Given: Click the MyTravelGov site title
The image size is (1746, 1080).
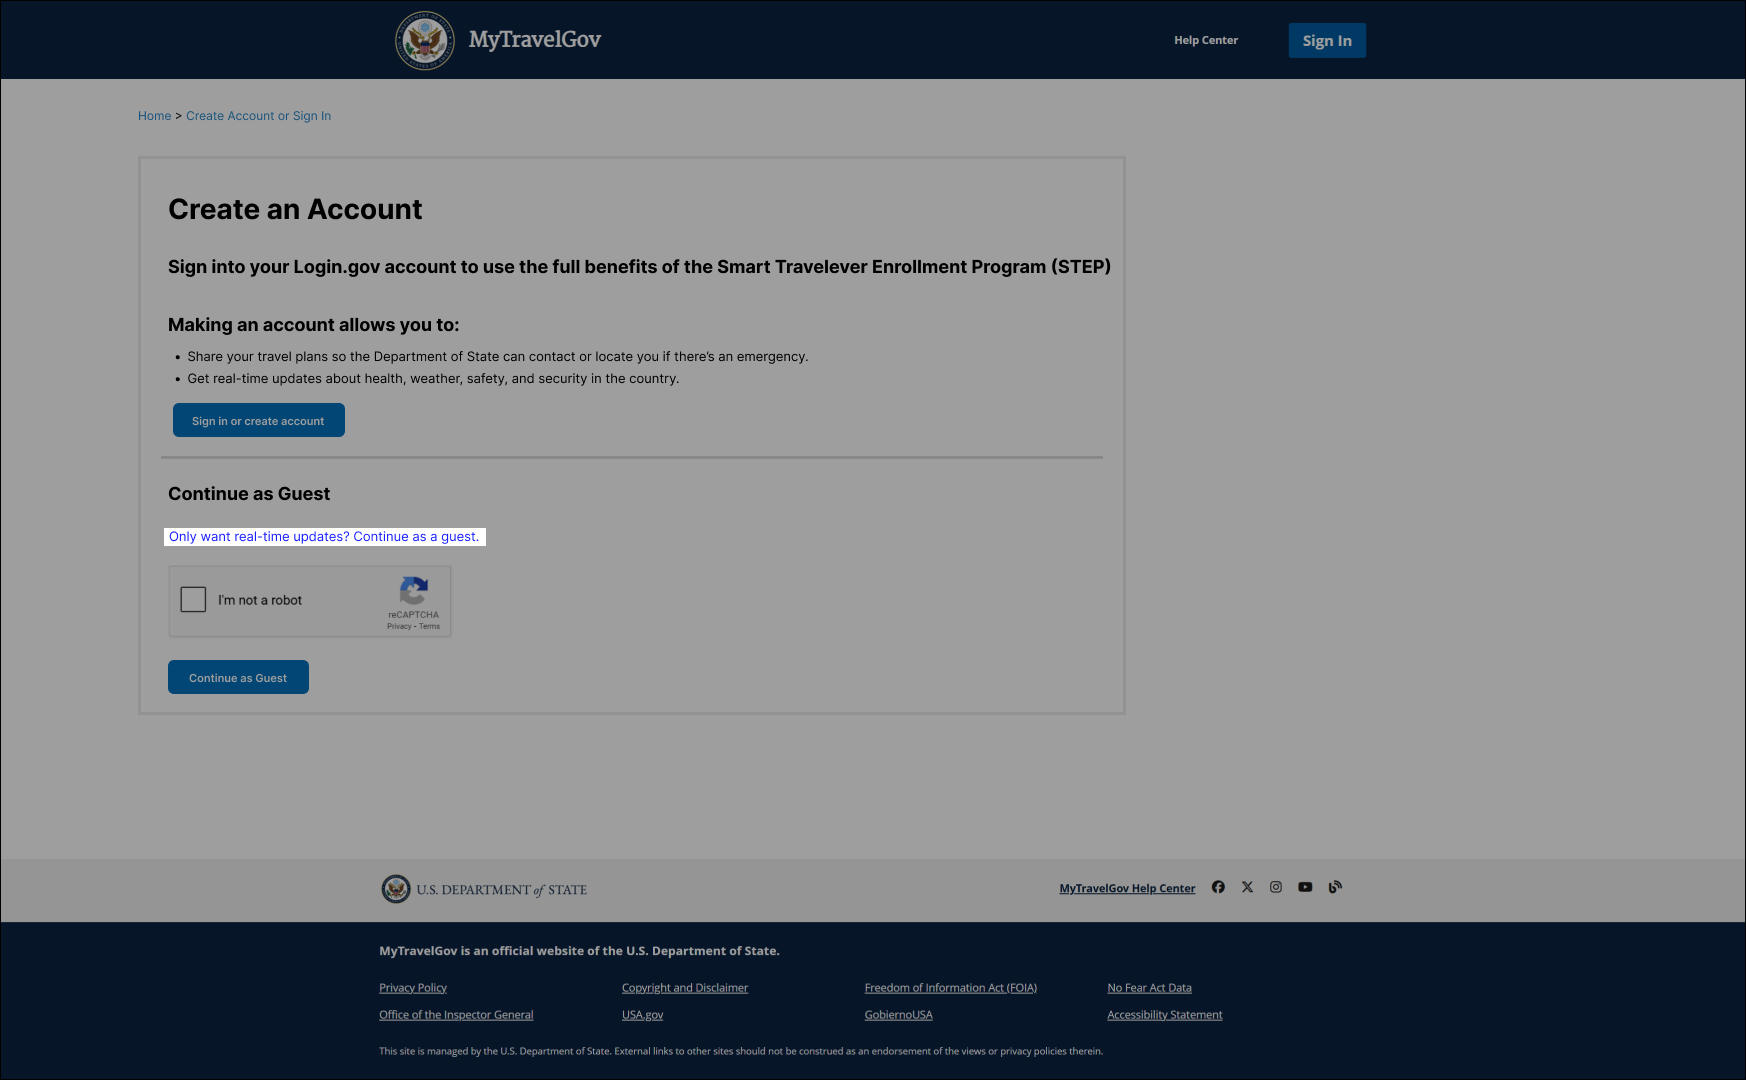Looking at the screenshot, I should (535, 40).
